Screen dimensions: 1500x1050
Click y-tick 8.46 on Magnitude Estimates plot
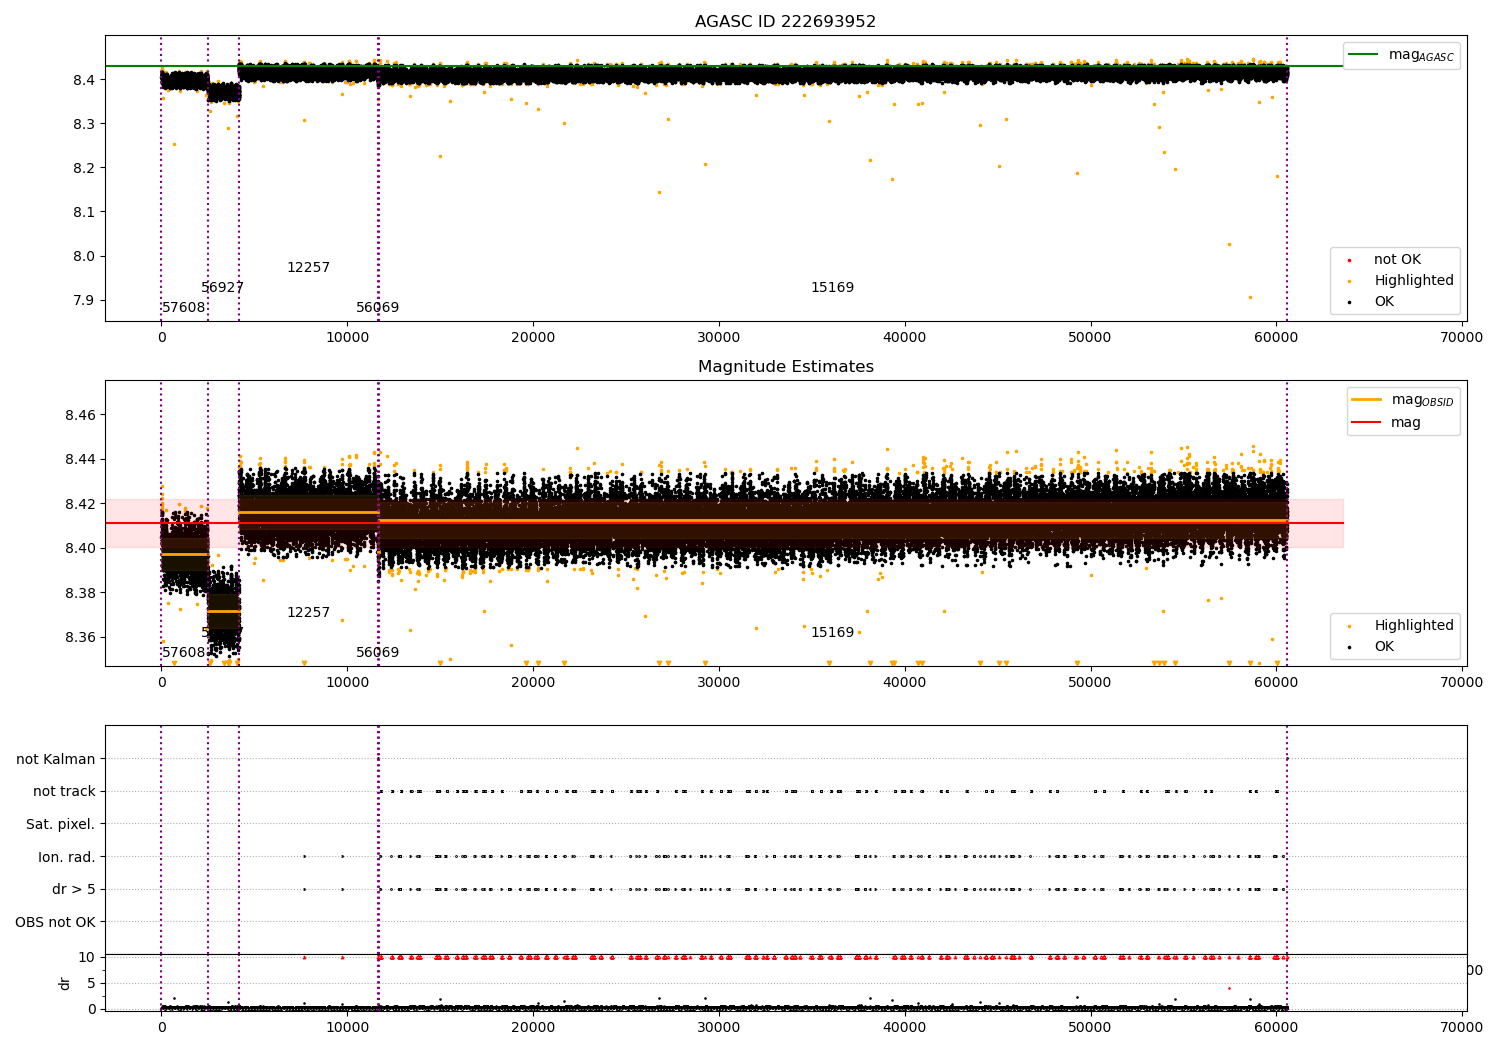(80, 415)
